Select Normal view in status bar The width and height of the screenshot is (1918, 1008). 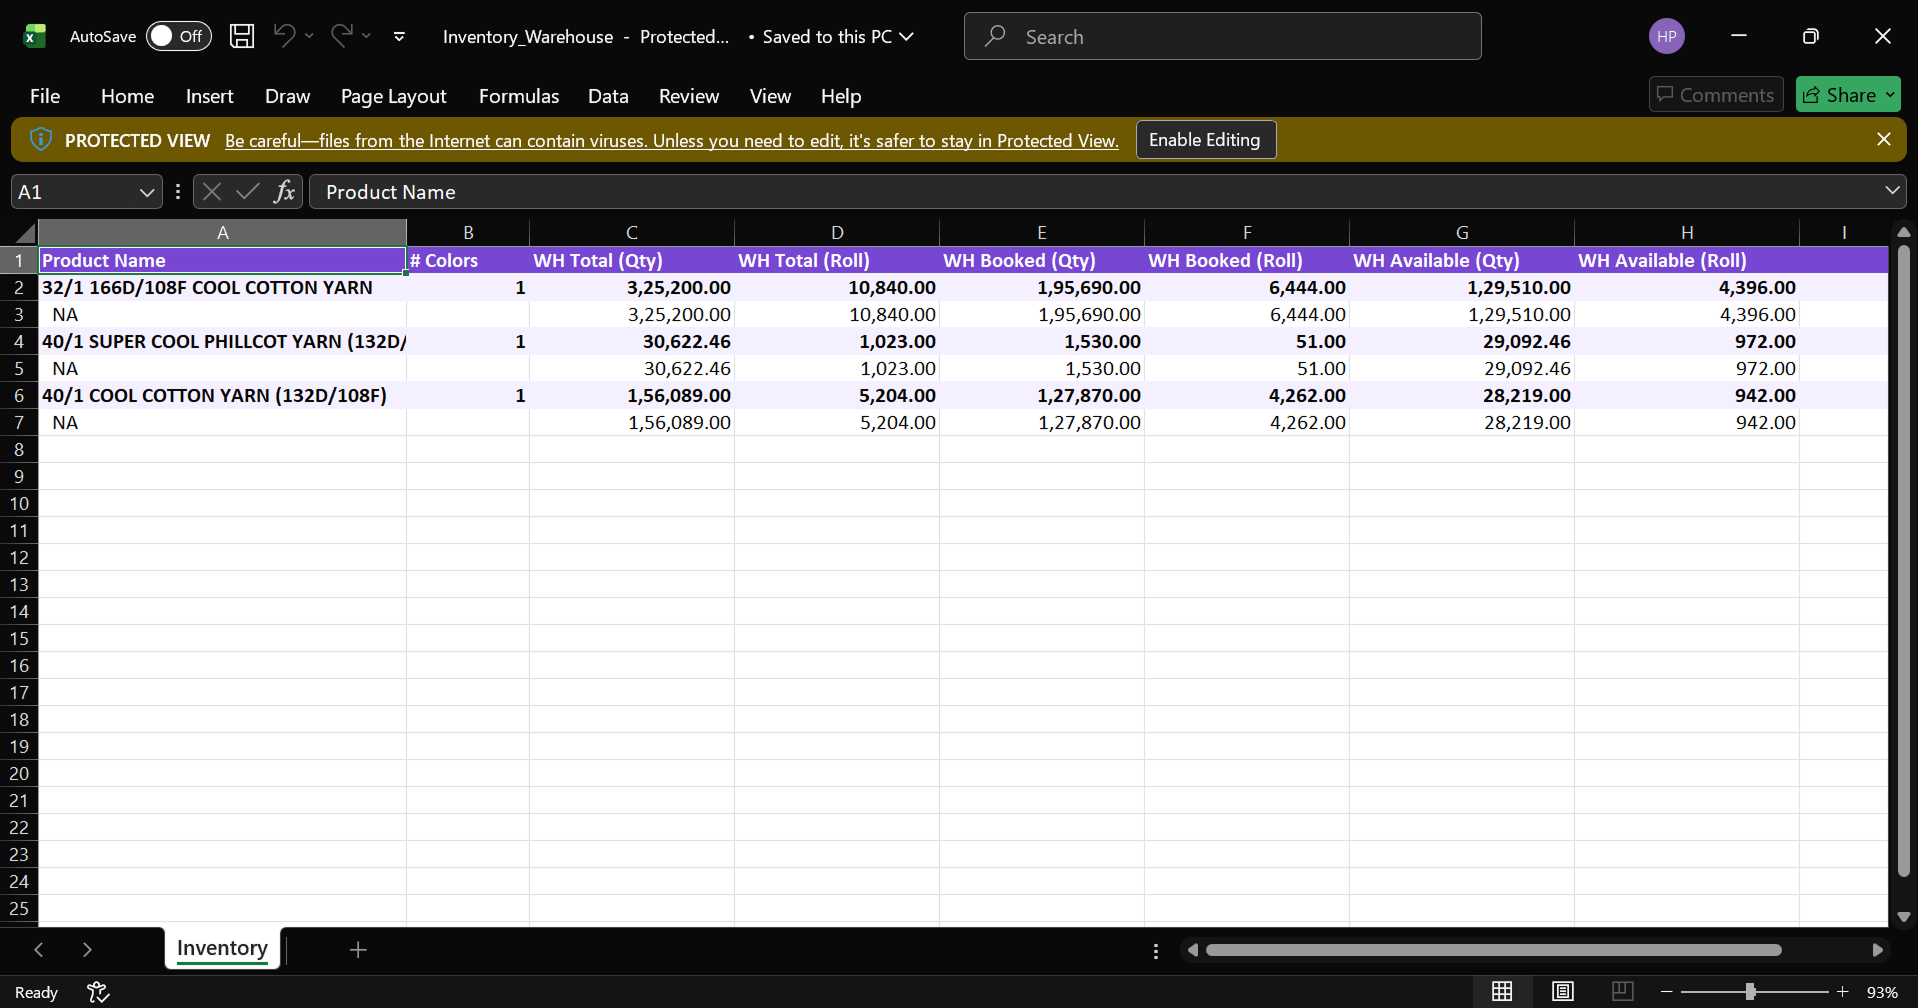[1502, 991]
